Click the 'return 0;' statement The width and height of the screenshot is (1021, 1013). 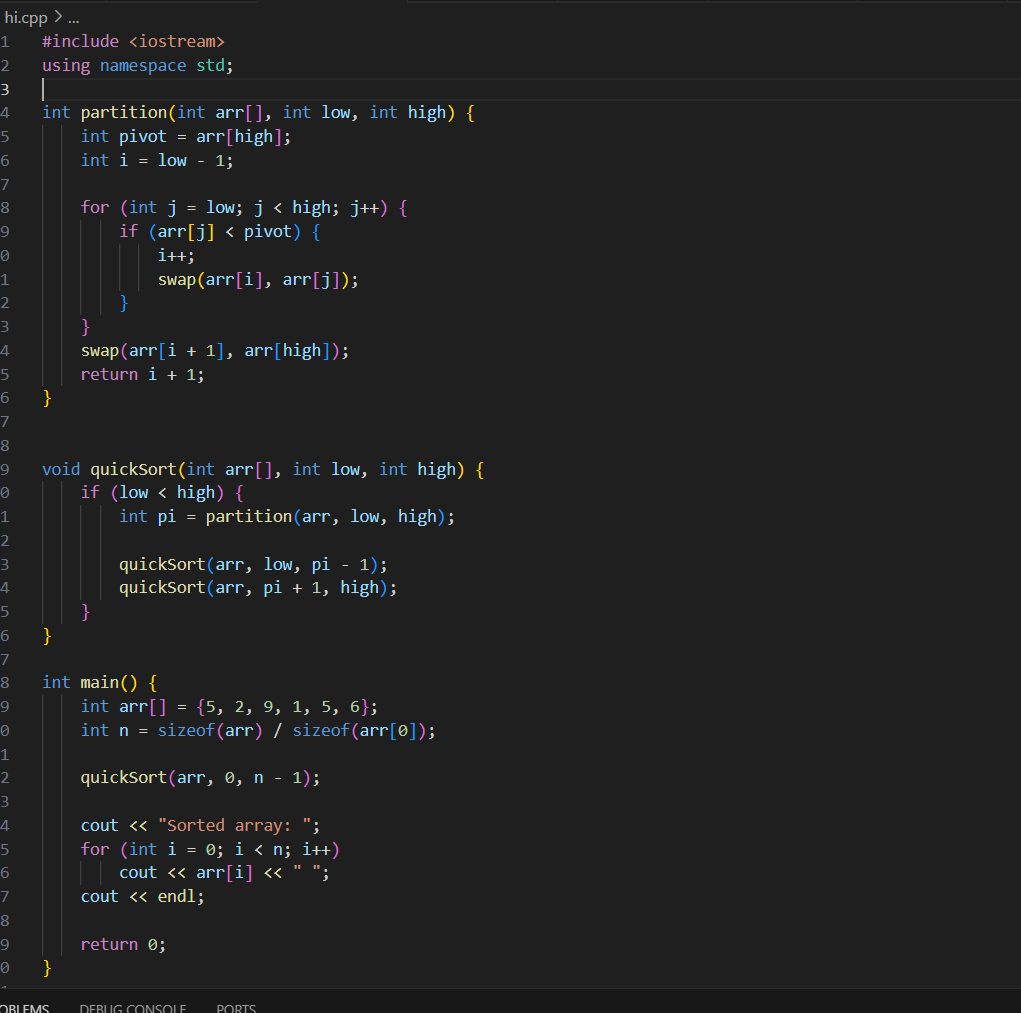123,945
